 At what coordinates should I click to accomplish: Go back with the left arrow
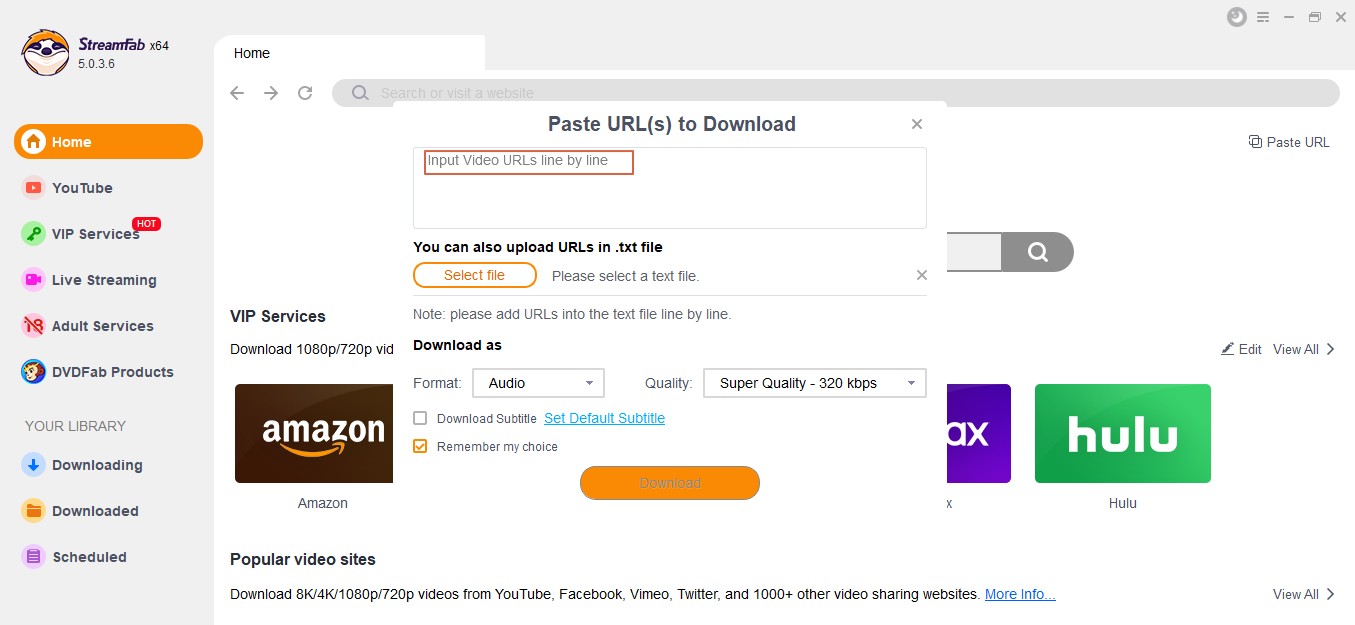(237, 93)
